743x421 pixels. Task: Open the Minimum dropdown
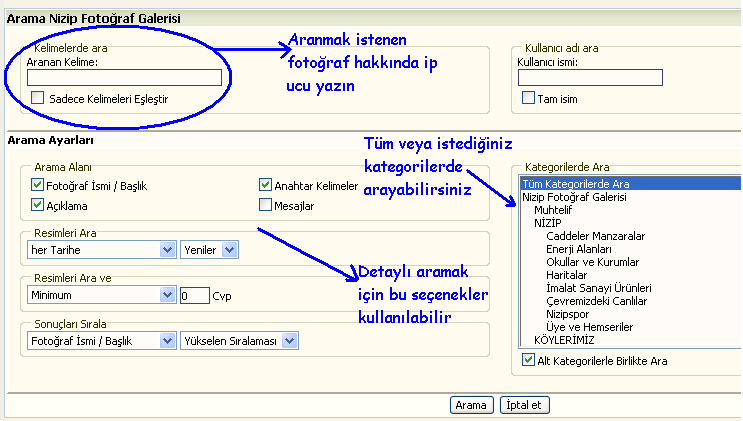[101, 295]
